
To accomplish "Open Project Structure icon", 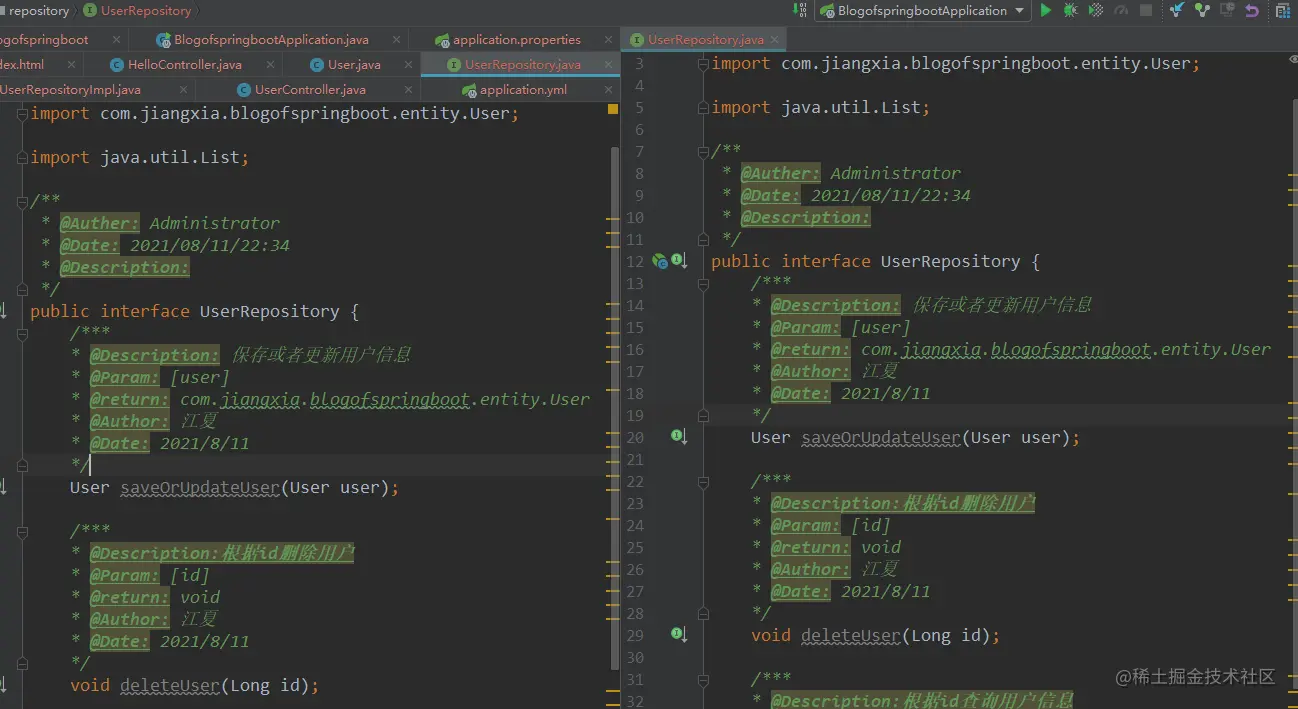I will 1283,10.
